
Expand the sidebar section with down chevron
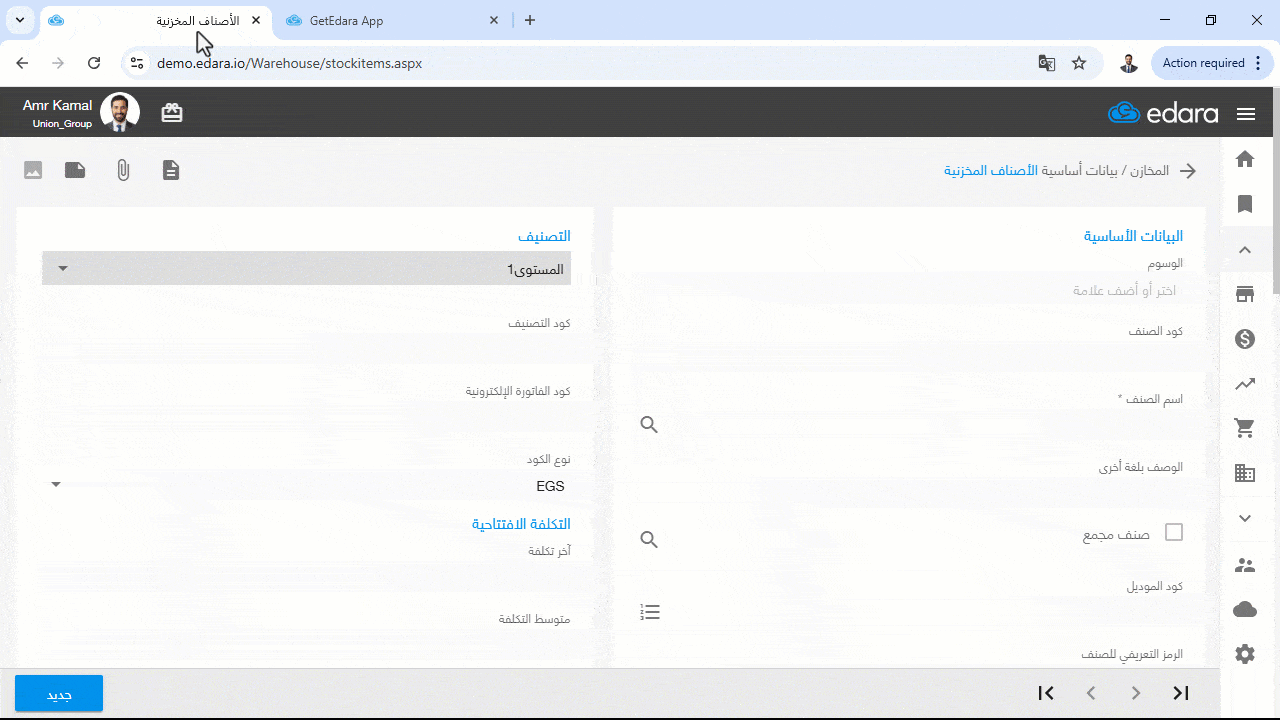click(x=1245, y=518)
